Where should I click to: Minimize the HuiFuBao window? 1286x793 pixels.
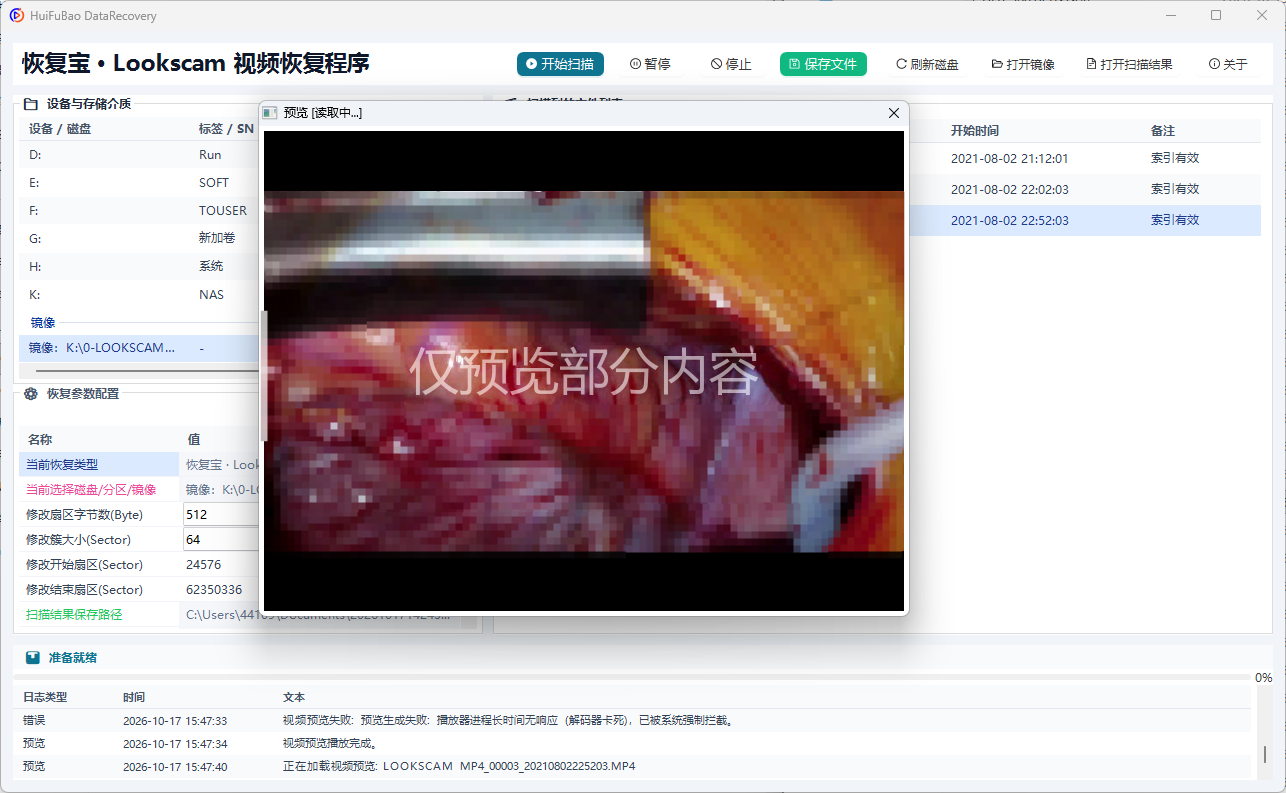tap(1171, 15)
